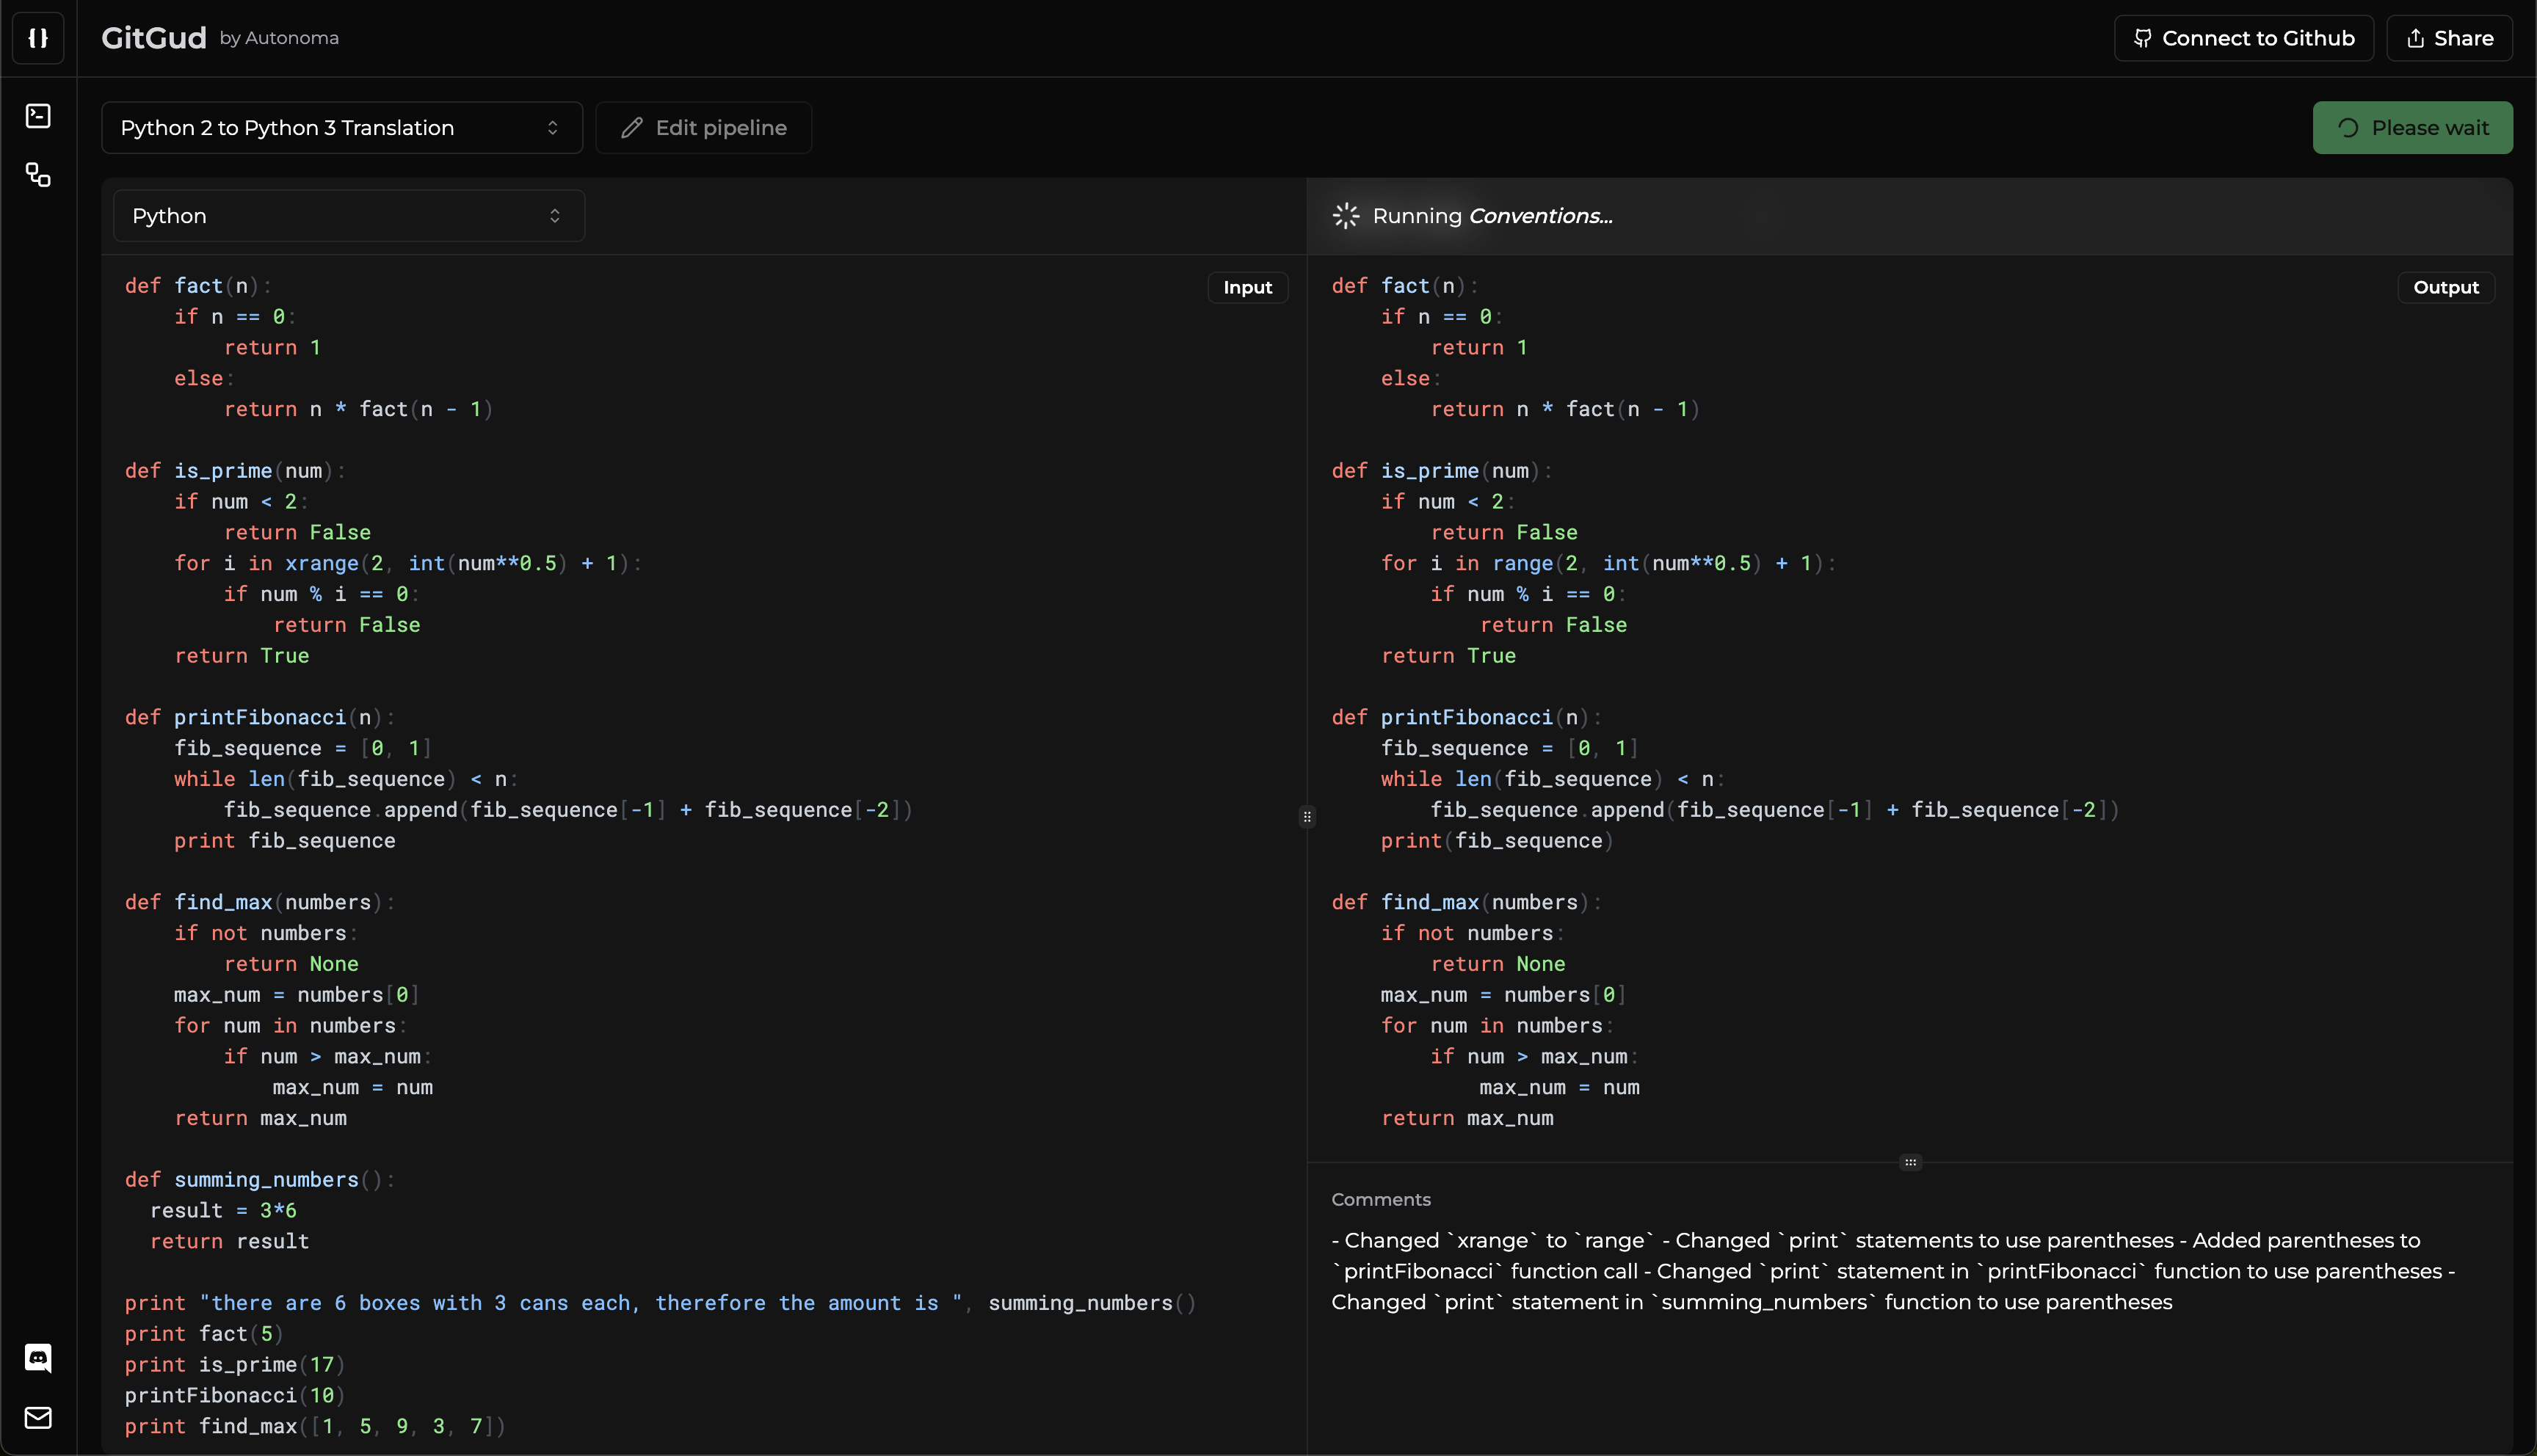
Task: Click the horizontal divider handle above Comments
Action: (1910, 1162)
